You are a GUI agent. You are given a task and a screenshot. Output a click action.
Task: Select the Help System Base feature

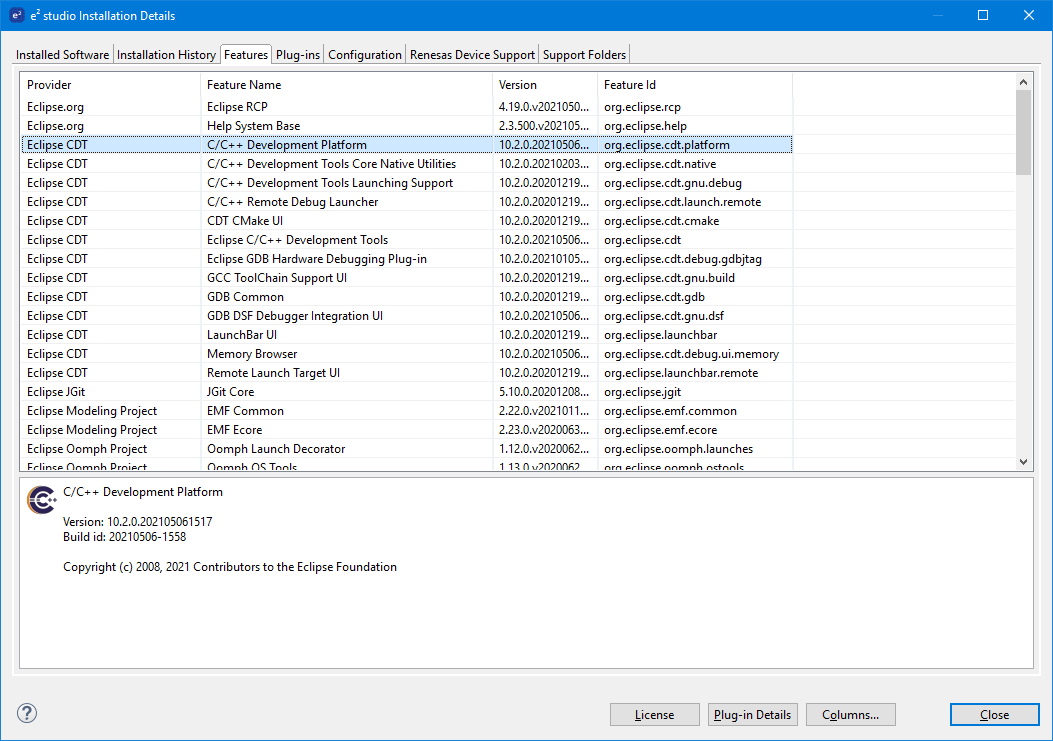pos(406,126)
